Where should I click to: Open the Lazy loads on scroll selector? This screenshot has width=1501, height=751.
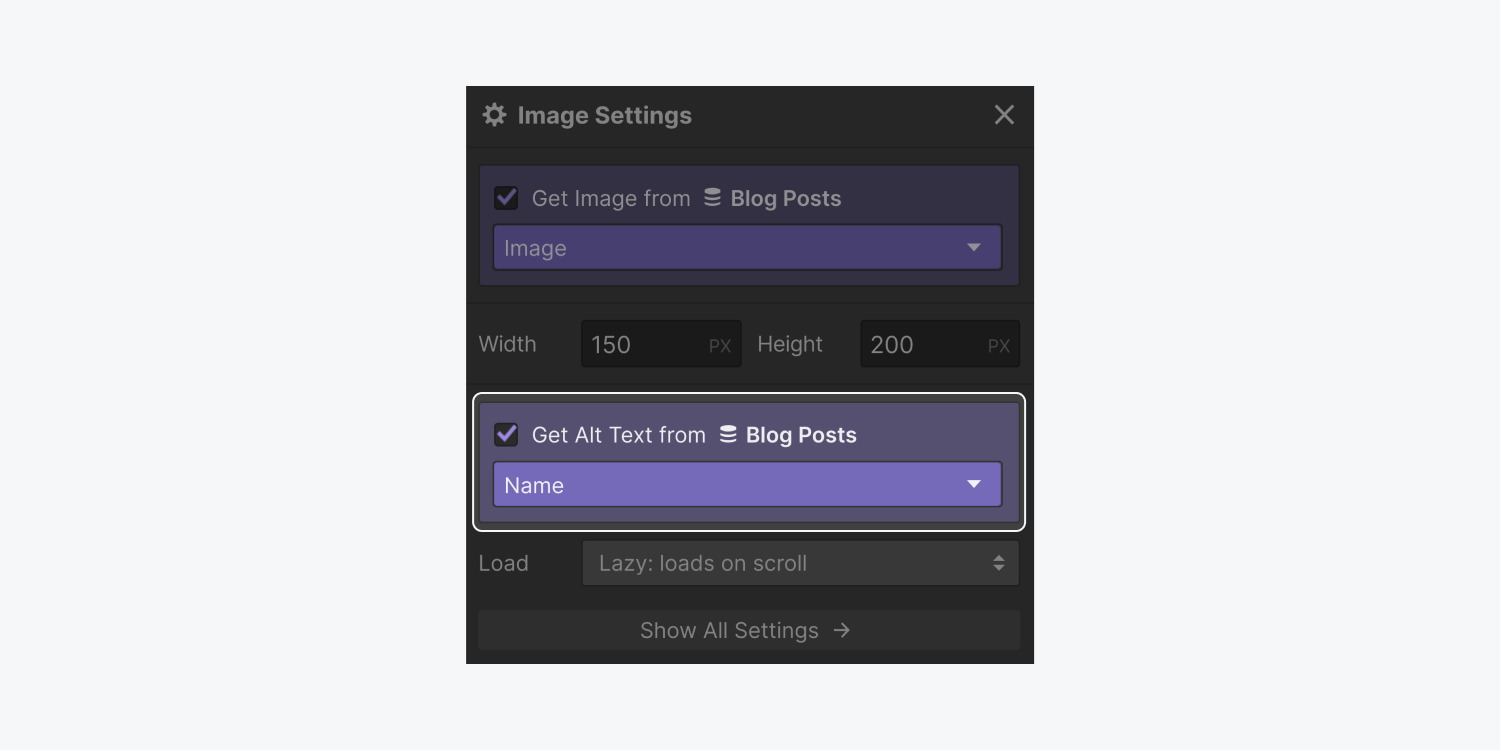pyautogui.click(x=800, y=563)
